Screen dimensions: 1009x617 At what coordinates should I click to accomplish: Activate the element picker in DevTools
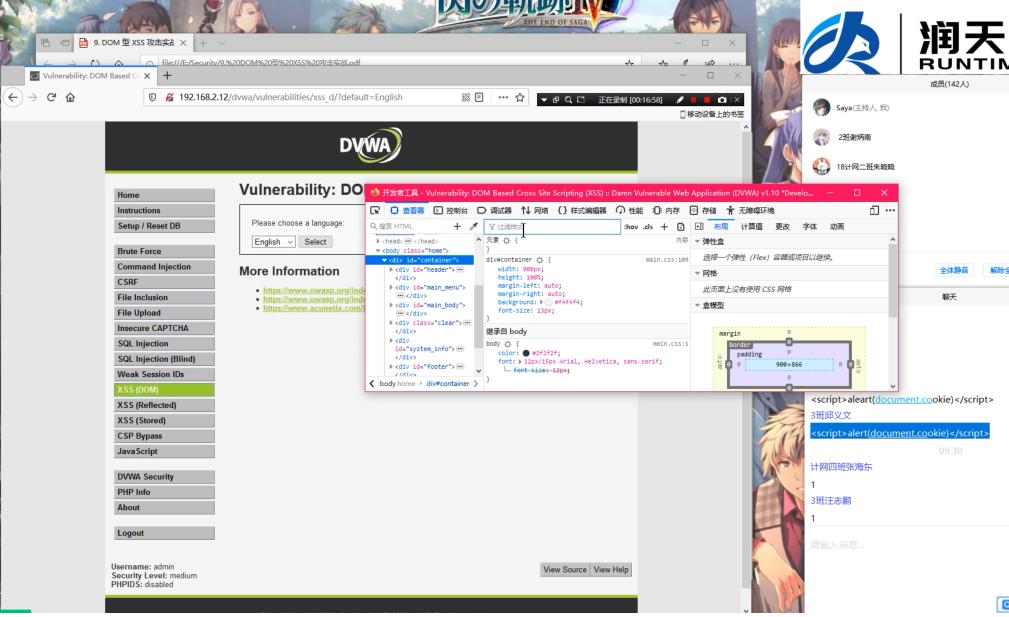coord(375,210)
